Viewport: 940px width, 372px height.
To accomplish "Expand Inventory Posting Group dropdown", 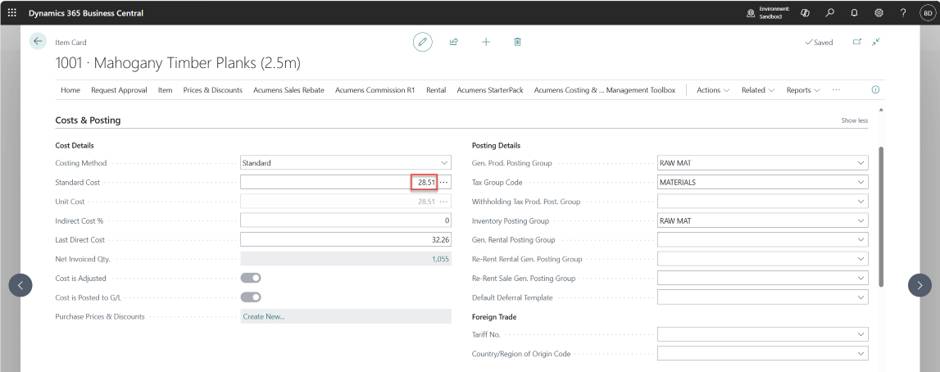I will pyautogui.click(x=861, y=221).
